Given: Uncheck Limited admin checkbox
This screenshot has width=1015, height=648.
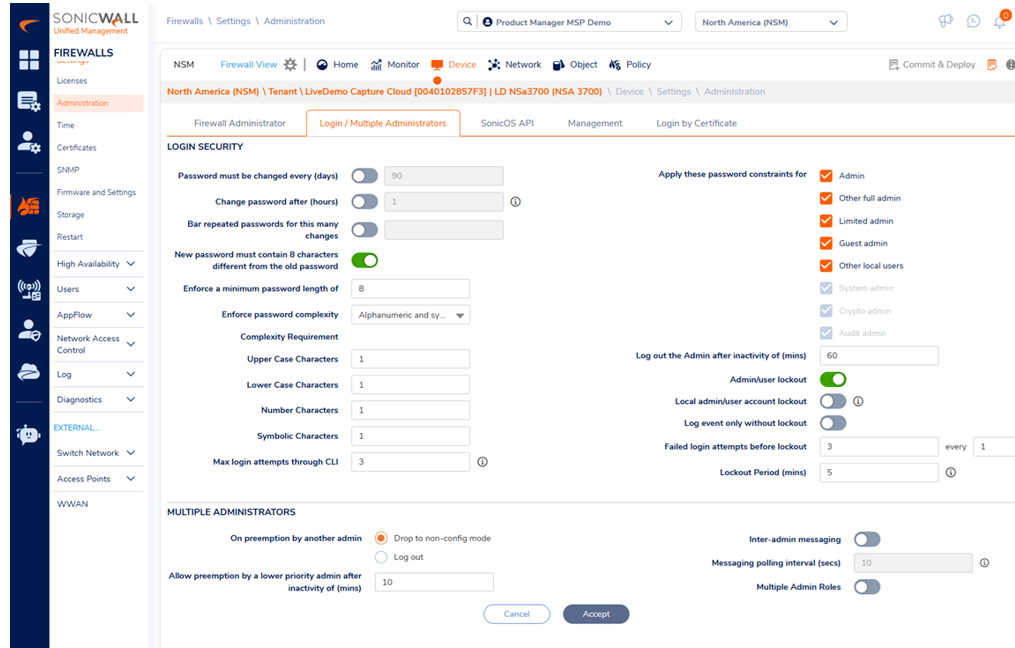Looking at the screenshot, I should (x=826, y=221).
